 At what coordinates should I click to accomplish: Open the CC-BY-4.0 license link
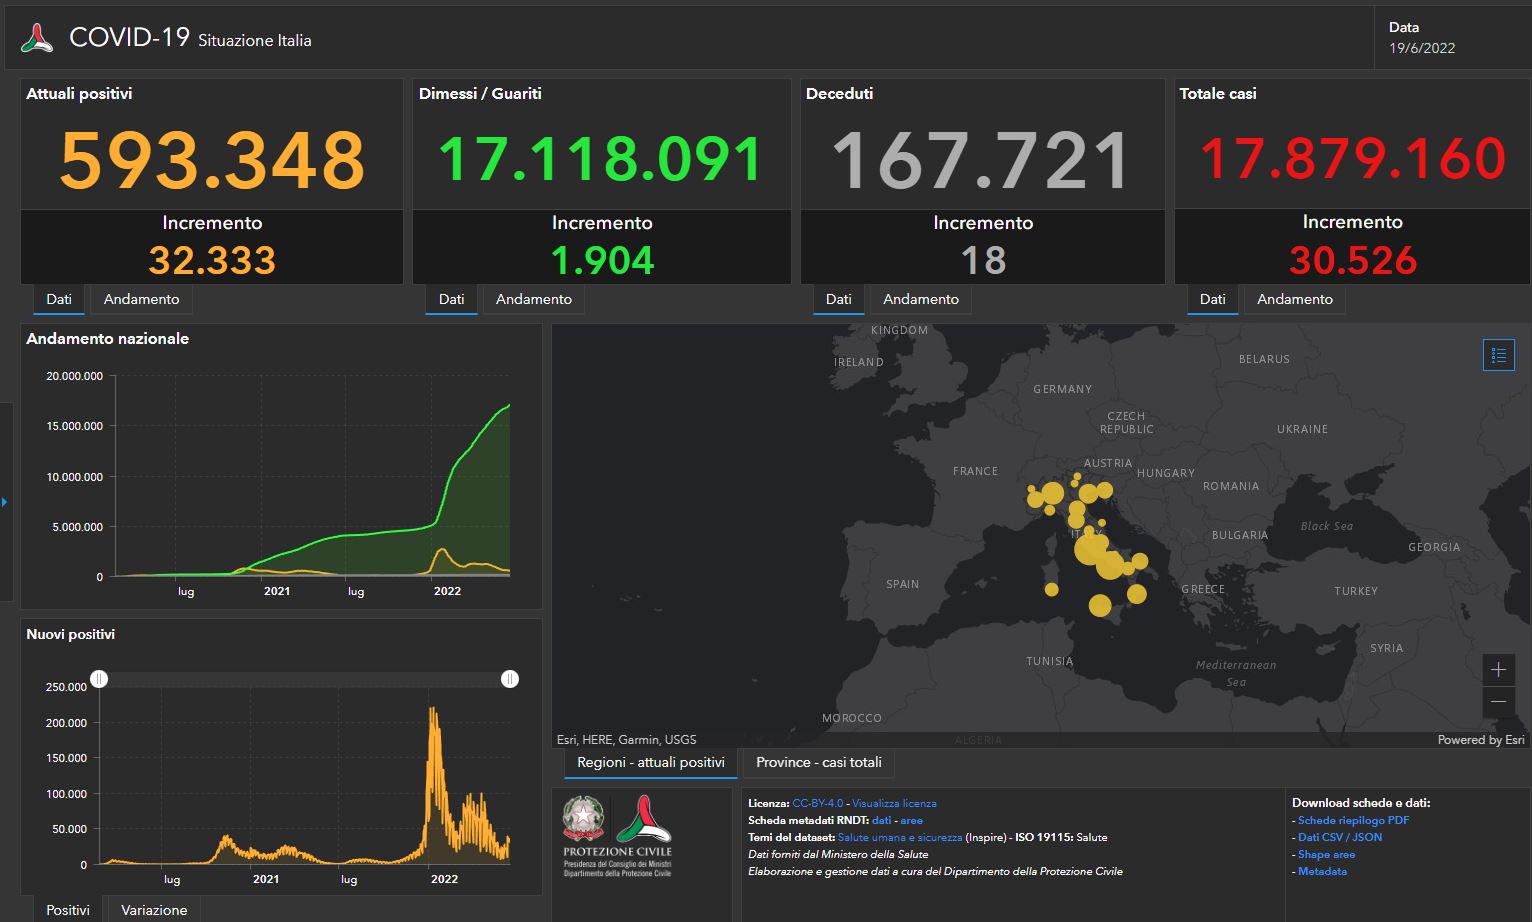pyautogui.click(x=817, y=803)
